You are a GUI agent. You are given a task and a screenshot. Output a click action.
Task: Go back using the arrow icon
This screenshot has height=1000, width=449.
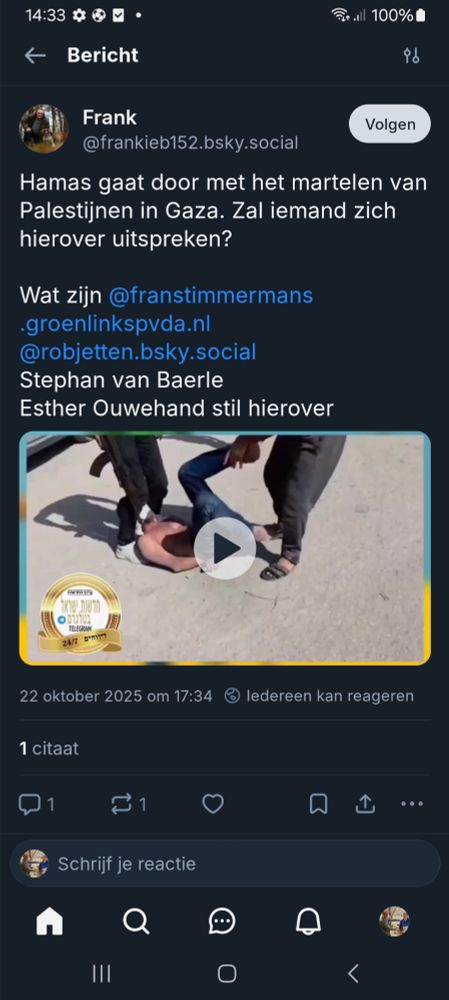click(x=34, y=55)
